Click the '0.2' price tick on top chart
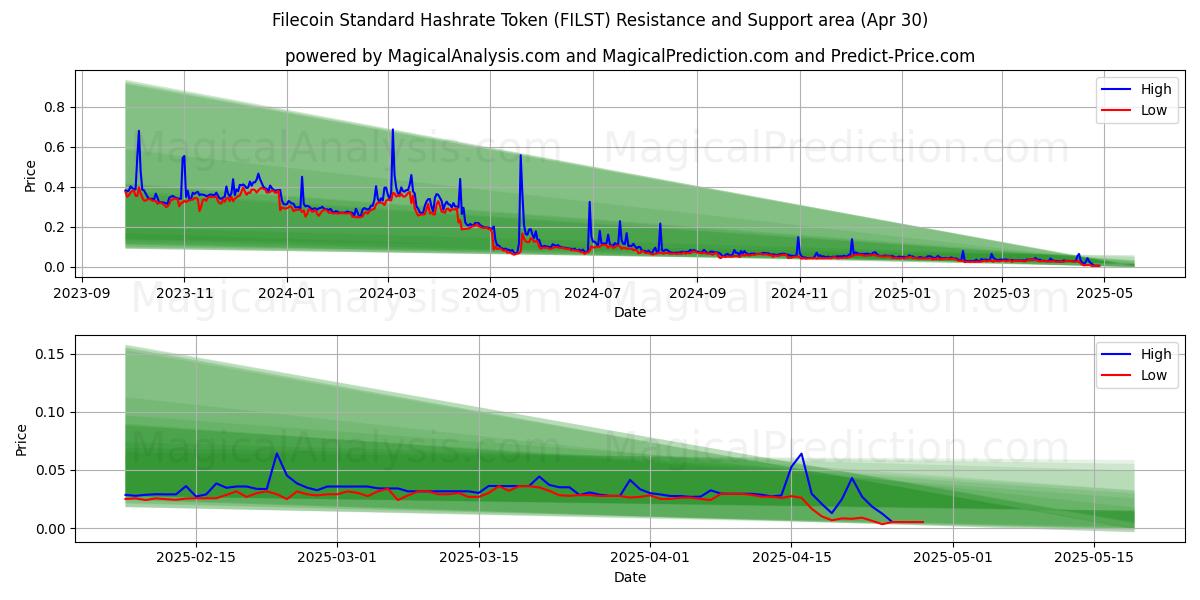 pyautogui.click(x=55, y=227)
